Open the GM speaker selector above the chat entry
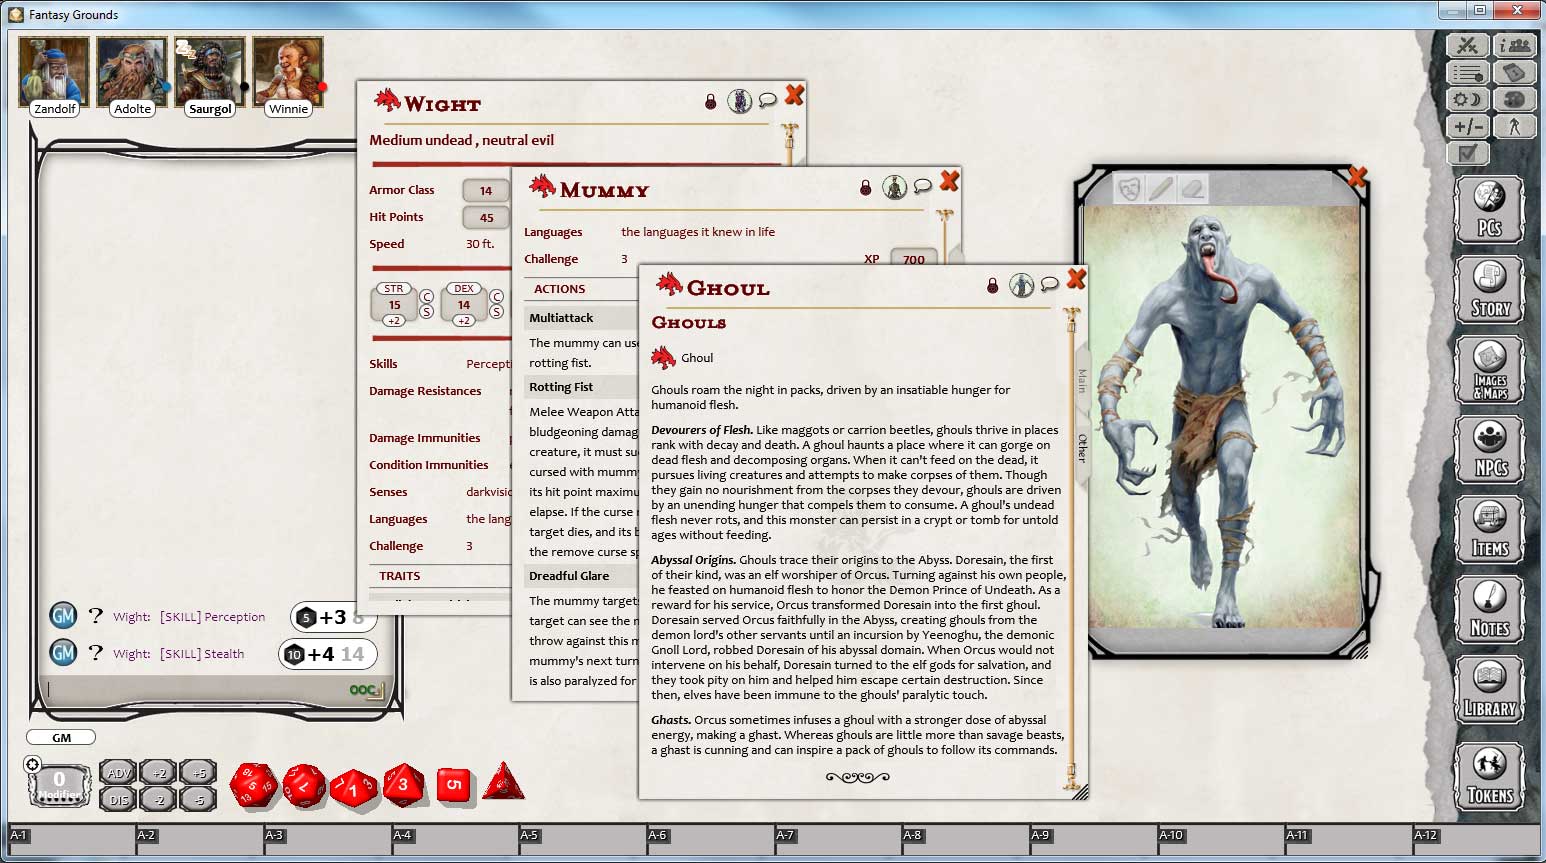Viewport: 1546px width, 863px height. point(60,737)
